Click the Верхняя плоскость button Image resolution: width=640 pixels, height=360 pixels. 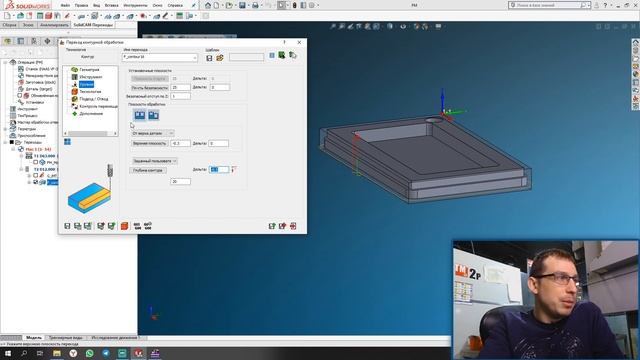coord(149,143)
